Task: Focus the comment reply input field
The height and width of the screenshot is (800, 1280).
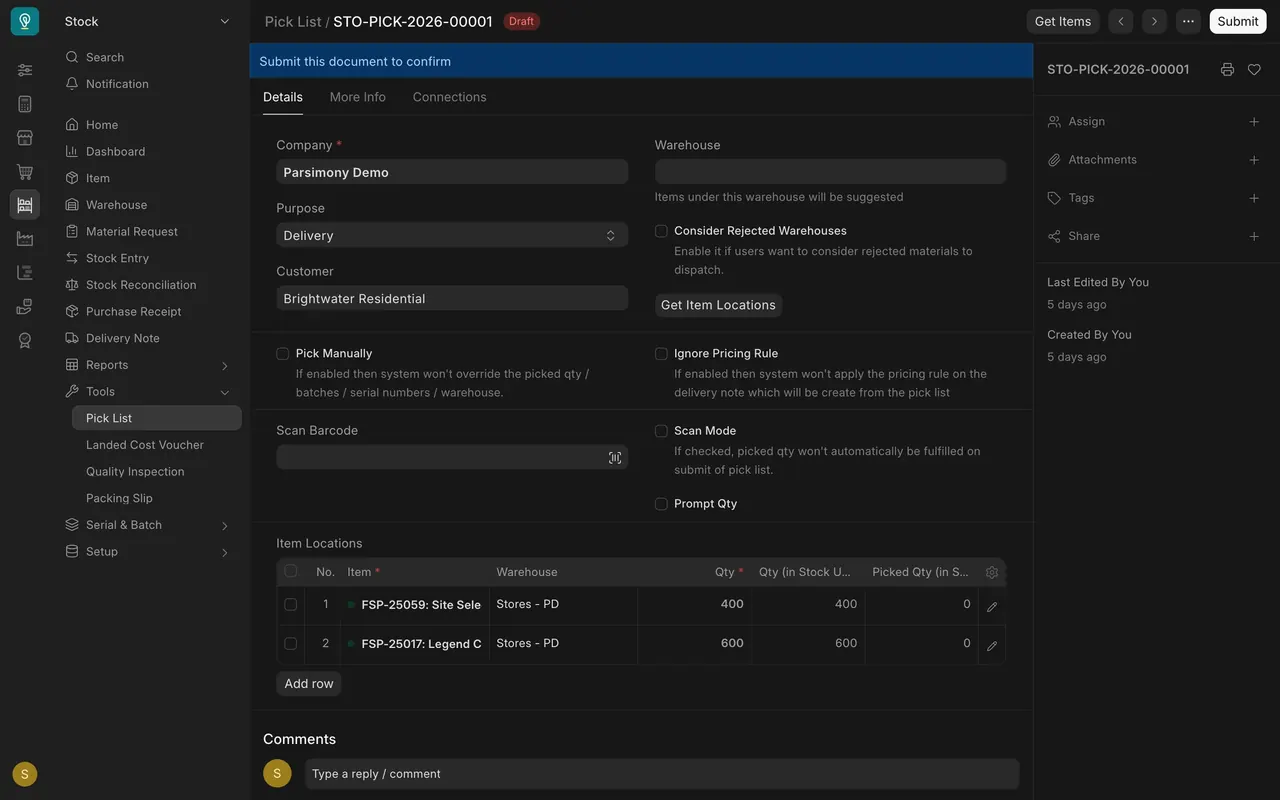Action: [662, 774]
